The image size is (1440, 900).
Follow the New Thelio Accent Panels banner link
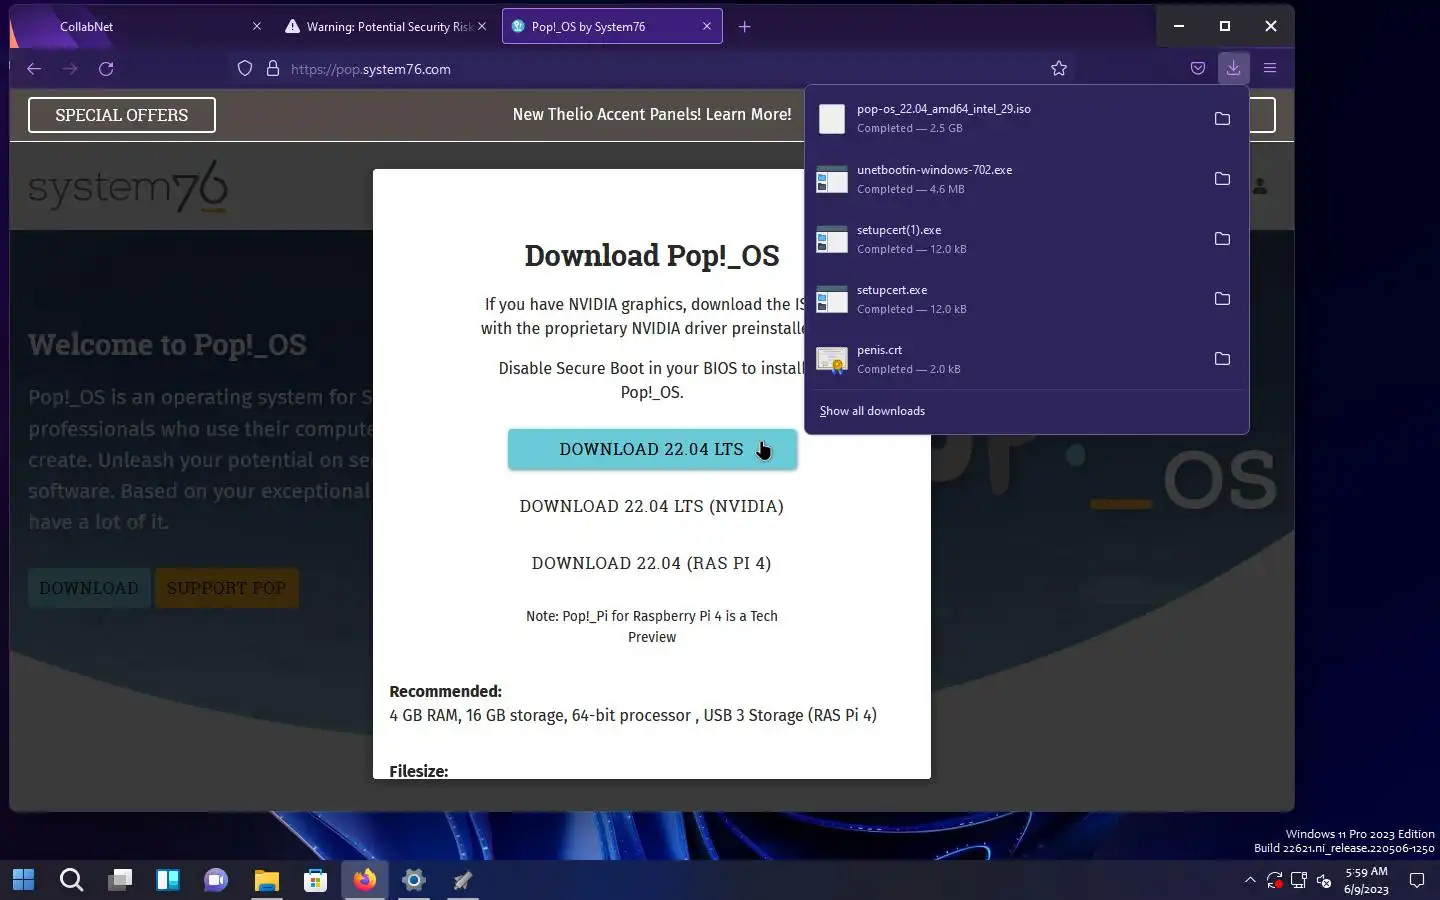point(652,114)
